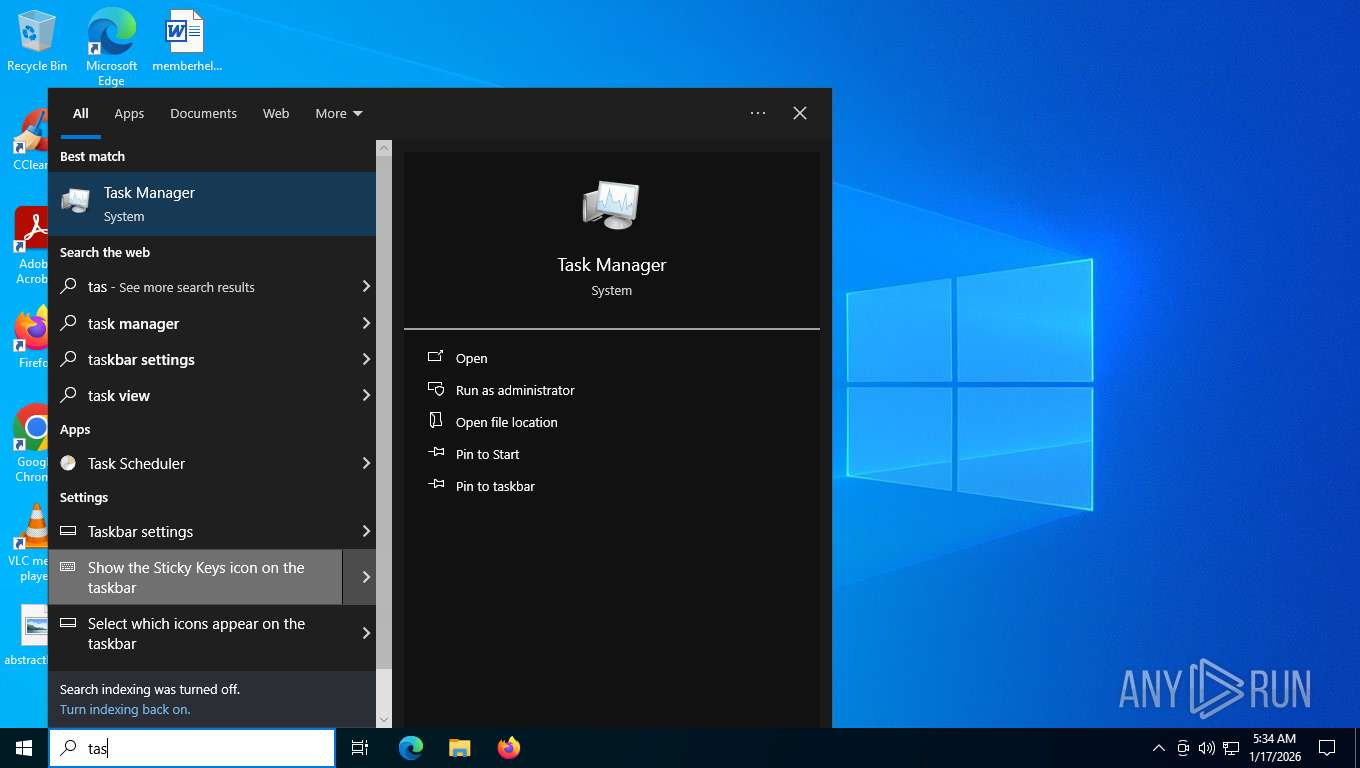Show hidden system tray icons chevron
Screen dimensions: 1360x768
click(1159, 748)
